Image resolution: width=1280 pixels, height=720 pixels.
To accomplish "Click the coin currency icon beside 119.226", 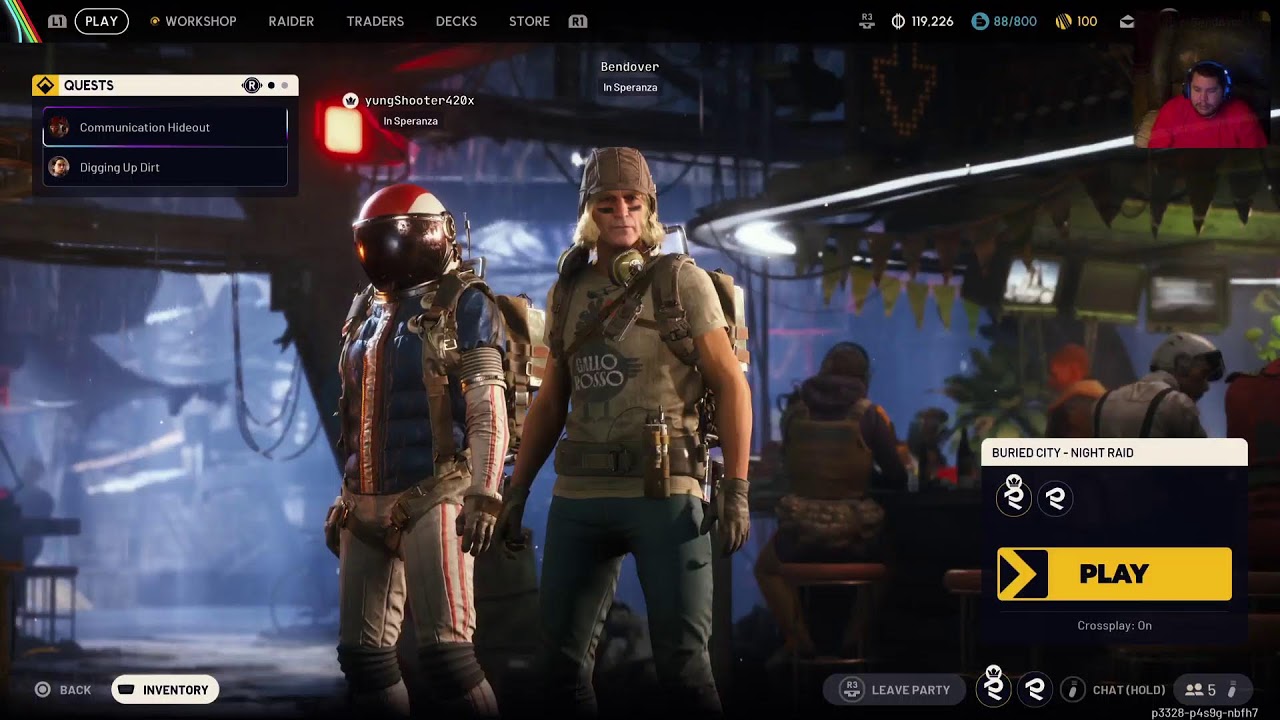I will click(898, 21).
